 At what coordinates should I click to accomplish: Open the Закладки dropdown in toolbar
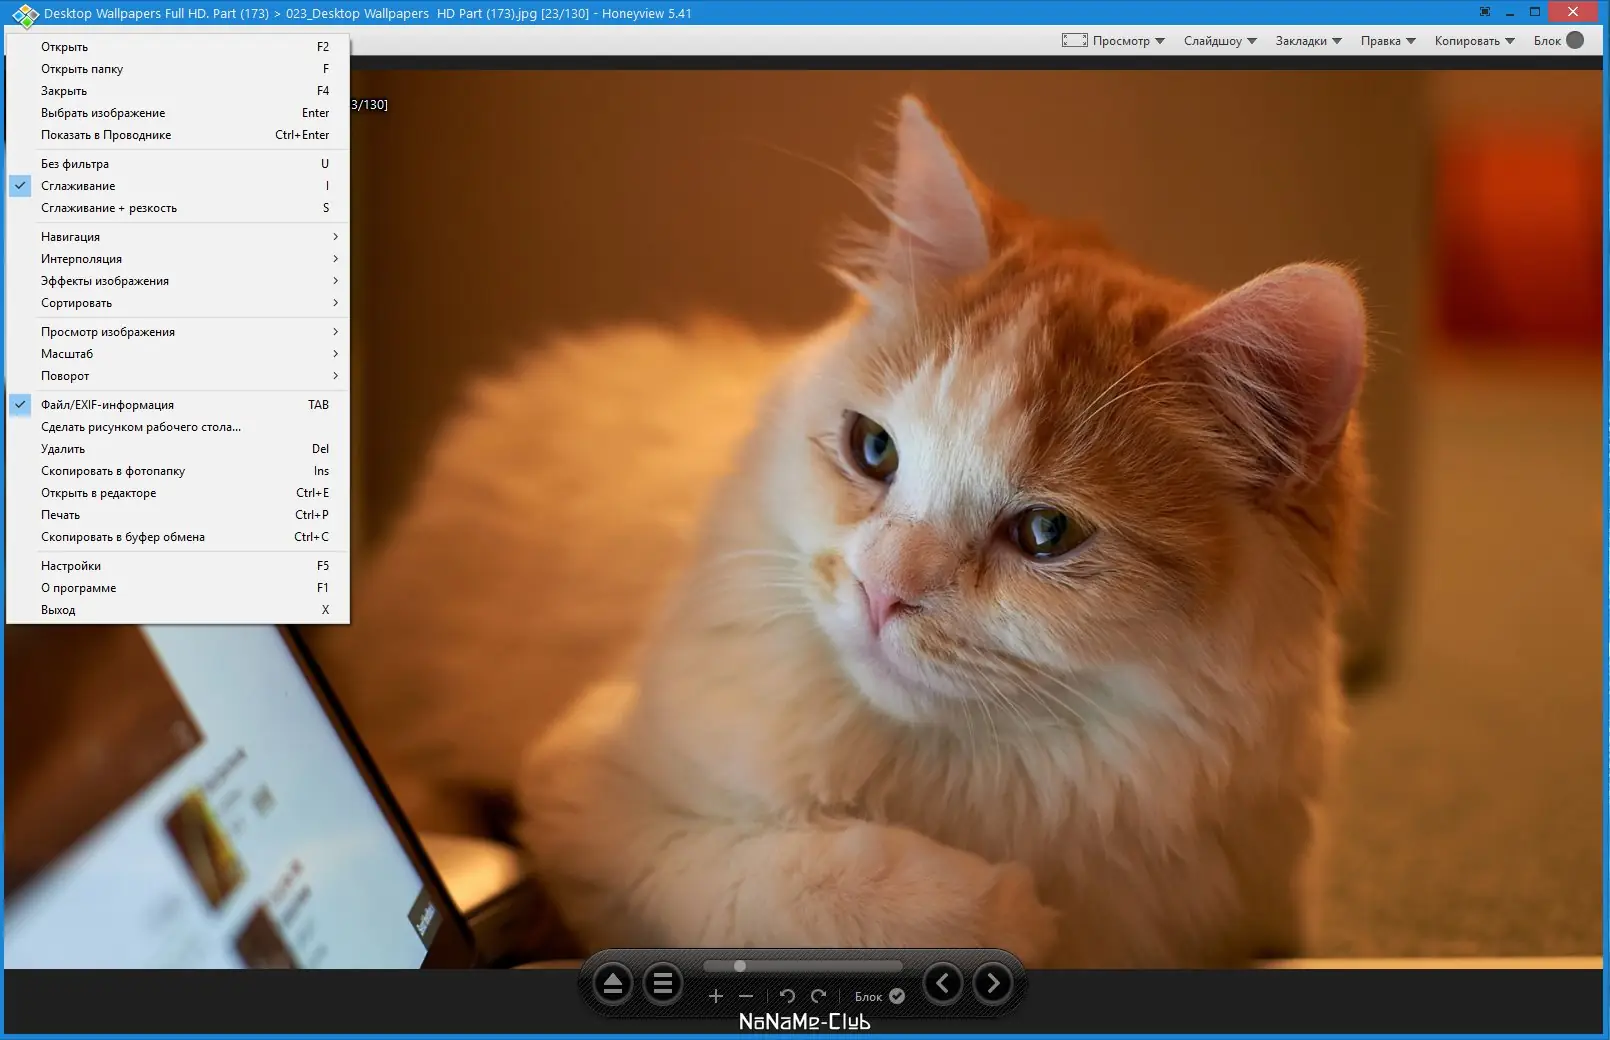pyautogui.click(x=1308, y=41)
